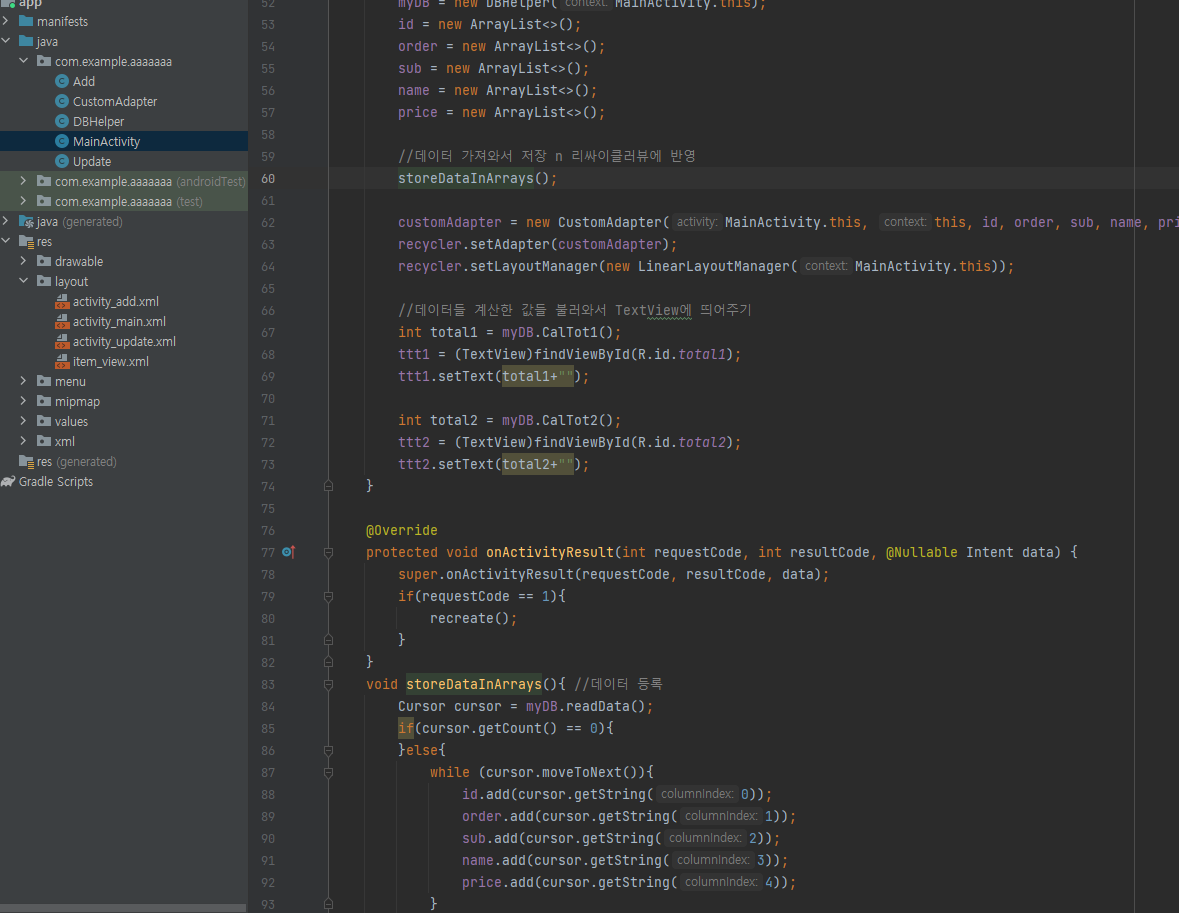Toggle the while loop fold marker on line 87
This screenshot has height=913, width=1179.
pyautogui.click(x=329, y=772)
